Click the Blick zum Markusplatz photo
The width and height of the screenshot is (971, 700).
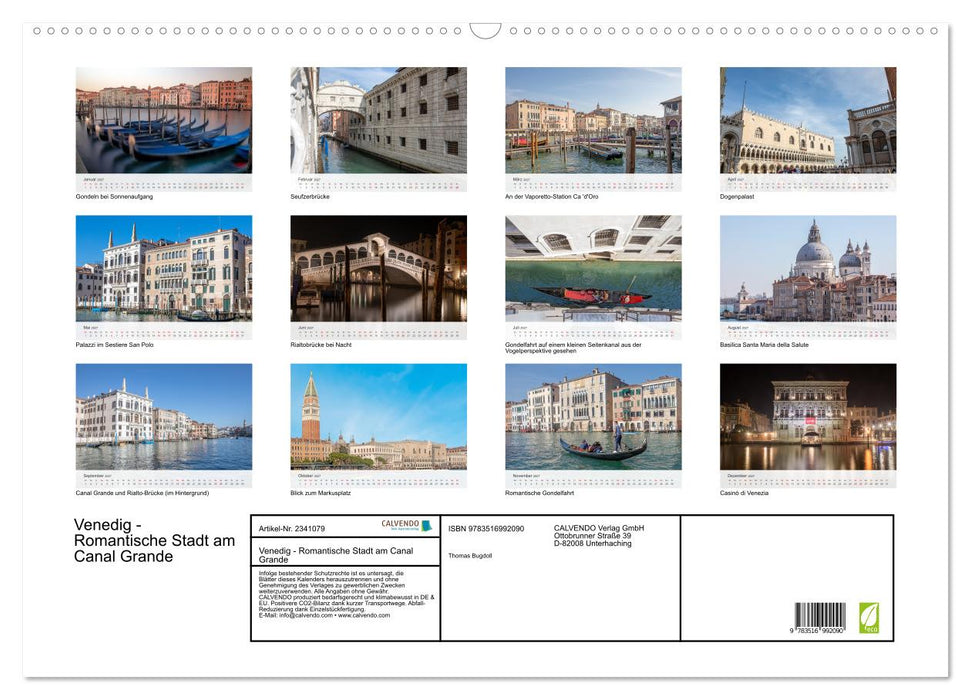(x=378, y=417)
